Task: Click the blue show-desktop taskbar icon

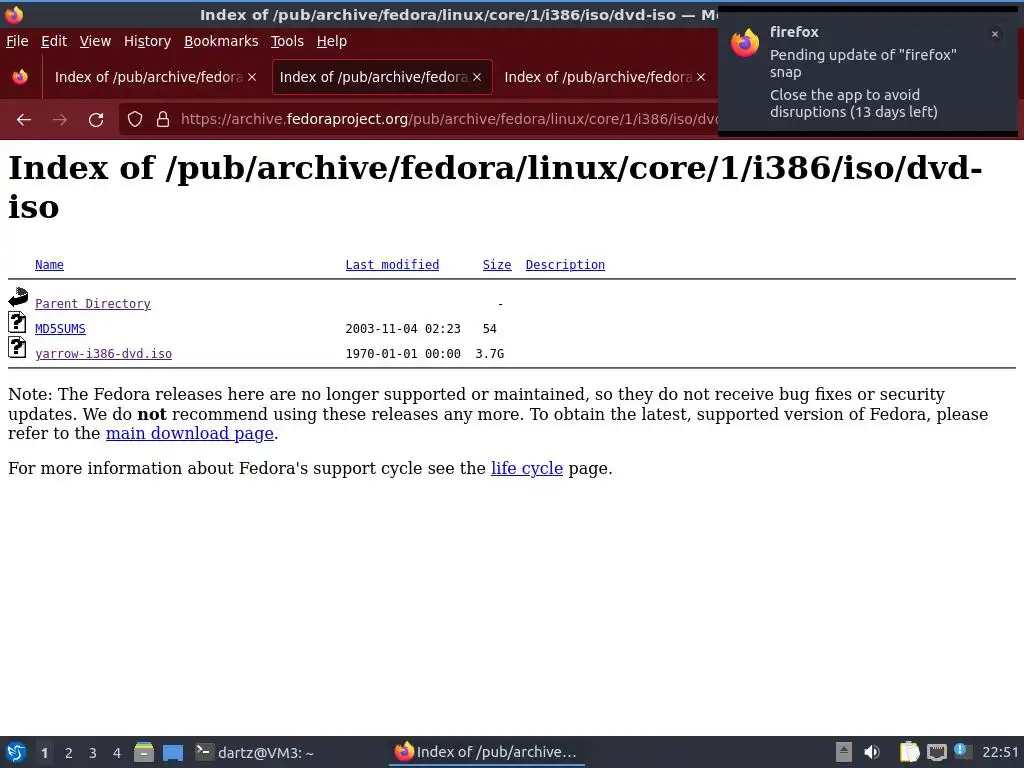Action: tap(173, 753)
